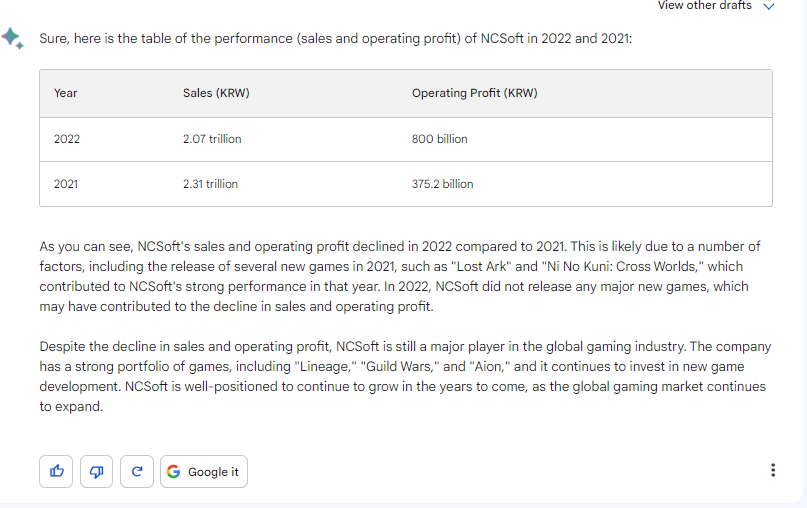
Task: Click the 2021 year table cell
Action: (x=66, y=184)
